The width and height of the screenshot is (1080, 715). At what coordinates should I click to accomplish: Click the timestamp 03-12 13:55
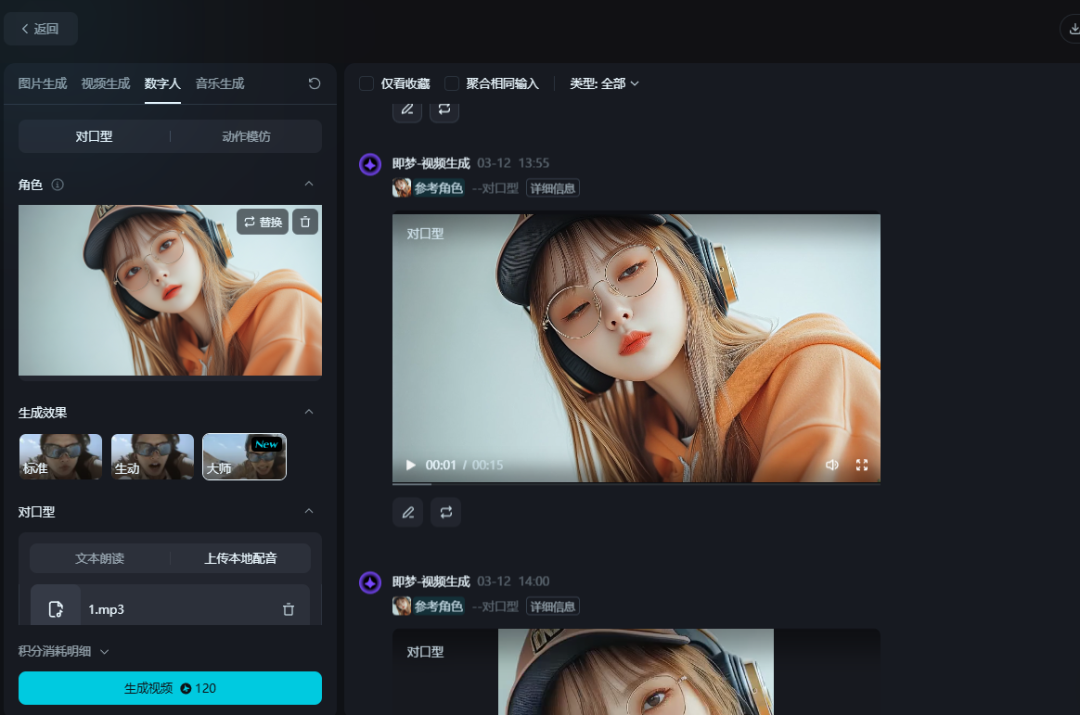pyautogui.click(x=513, y=163)
